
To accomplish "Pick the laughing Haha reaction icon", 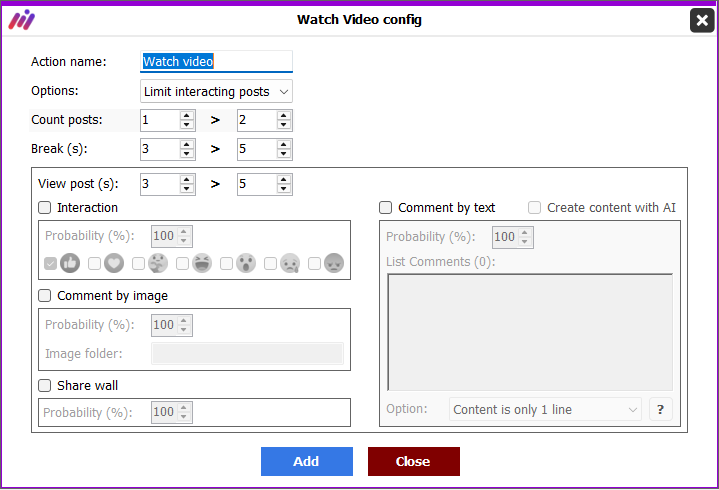I will (x=202, y=264).
